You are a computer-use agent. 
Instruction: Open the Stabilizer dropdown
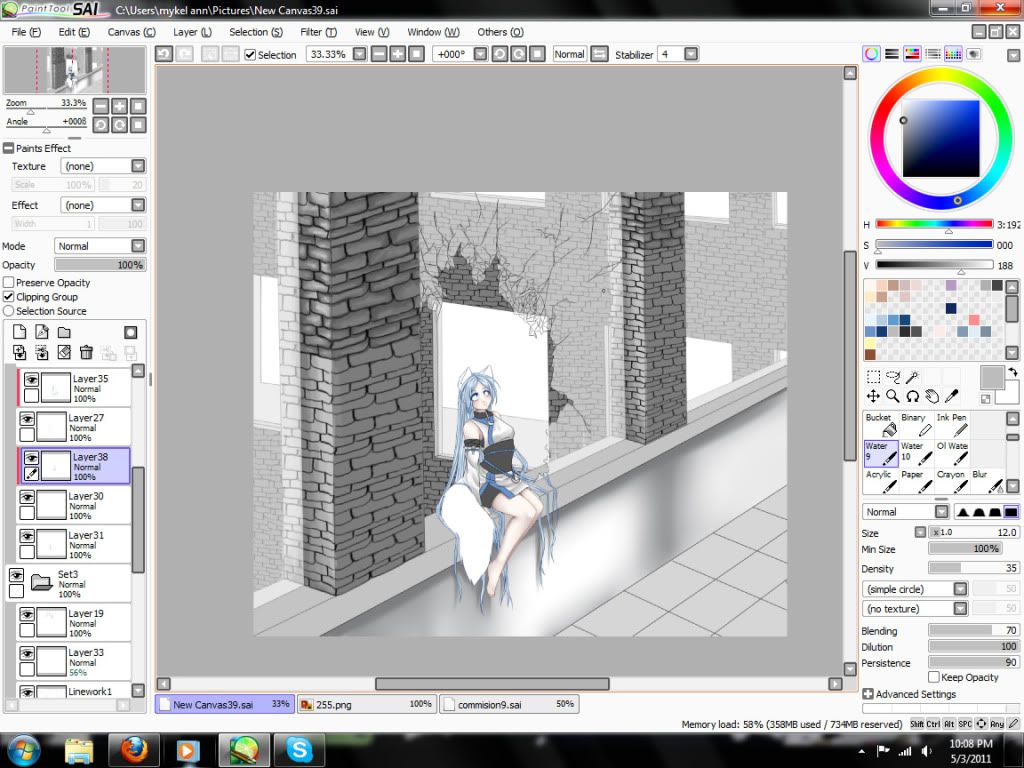coord(691,54)
